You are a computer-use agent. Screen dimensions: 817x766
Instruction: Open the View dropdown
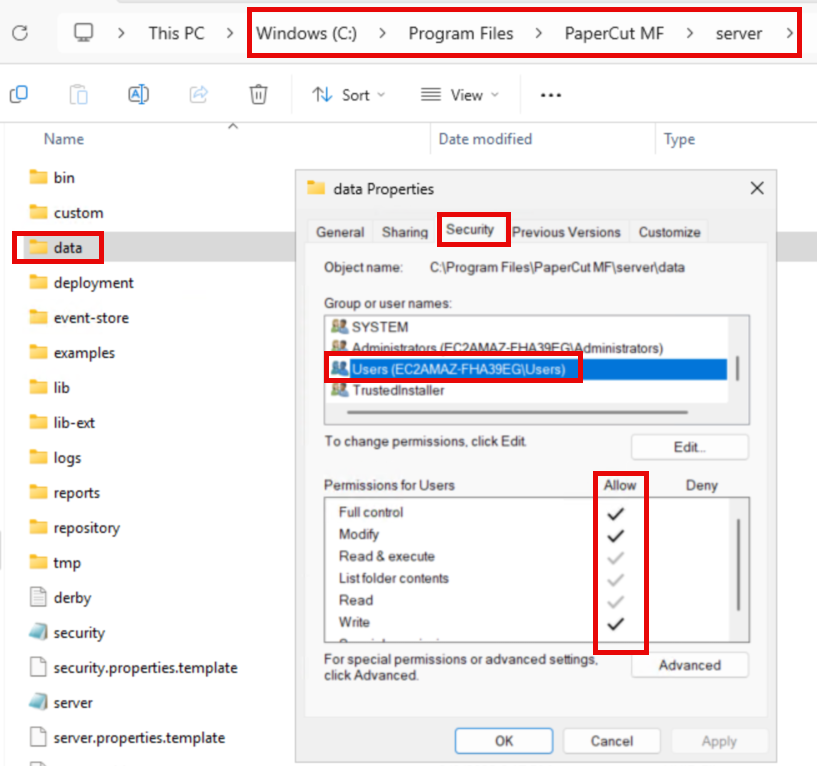460,95
